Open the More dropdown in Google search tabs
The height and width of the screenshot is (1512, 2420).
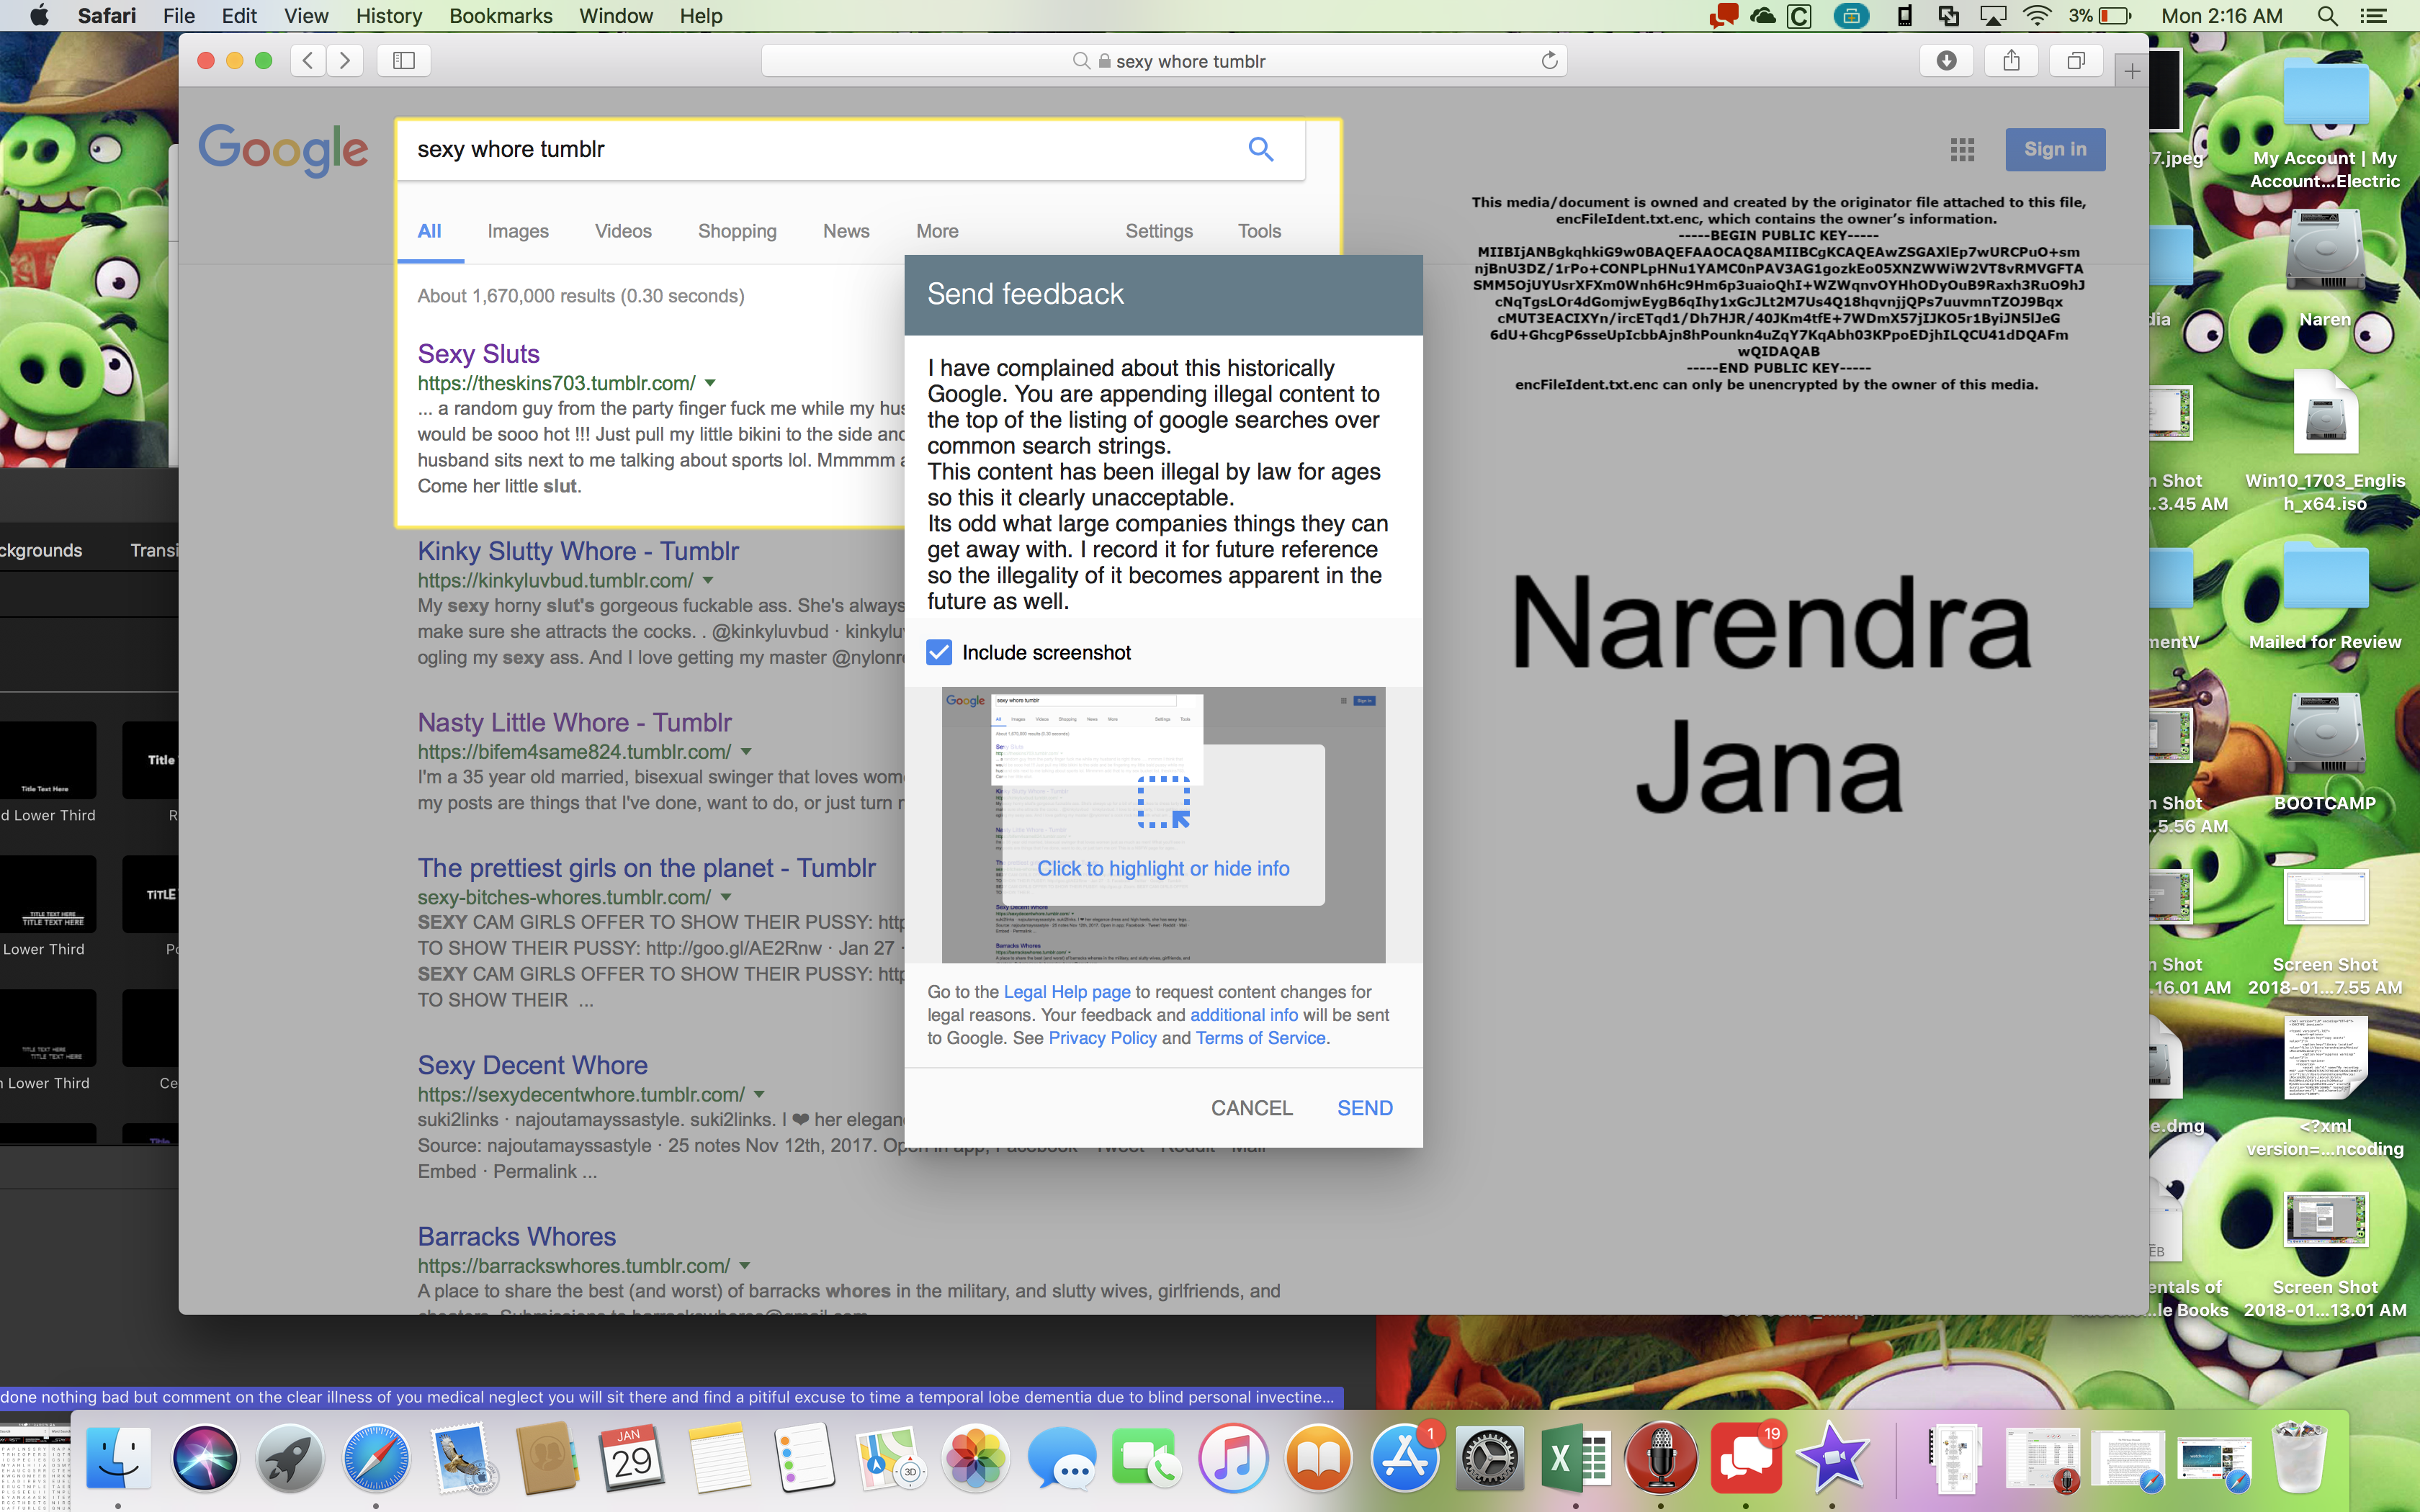tap(936, 231)
